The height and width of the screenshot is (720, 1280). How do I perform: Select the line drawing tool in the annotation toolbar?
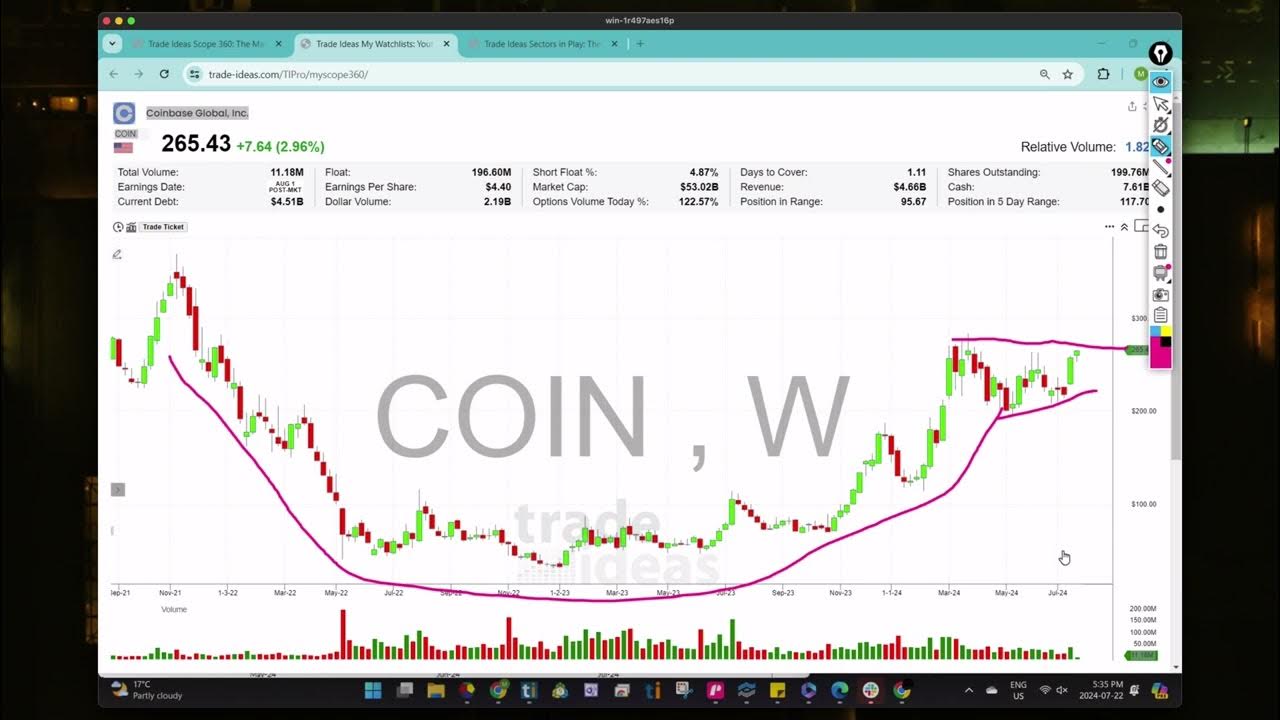coord(1160,167)
